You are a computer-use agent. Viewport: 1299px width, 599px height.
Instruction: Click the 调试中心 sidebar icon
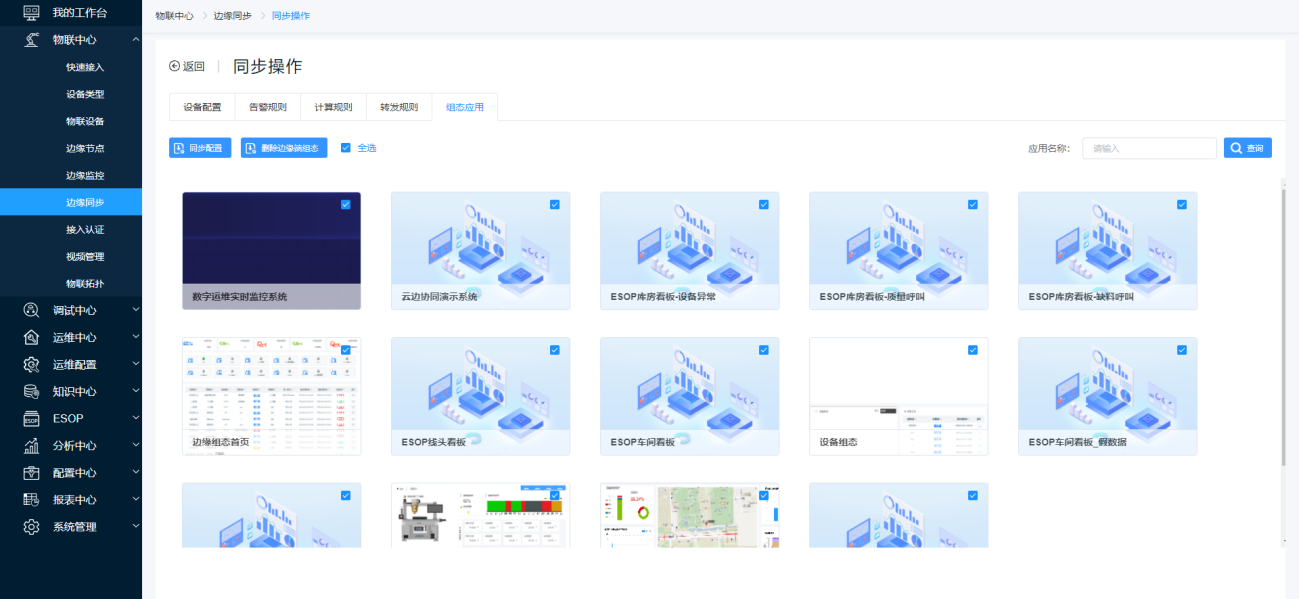point(32,310)
